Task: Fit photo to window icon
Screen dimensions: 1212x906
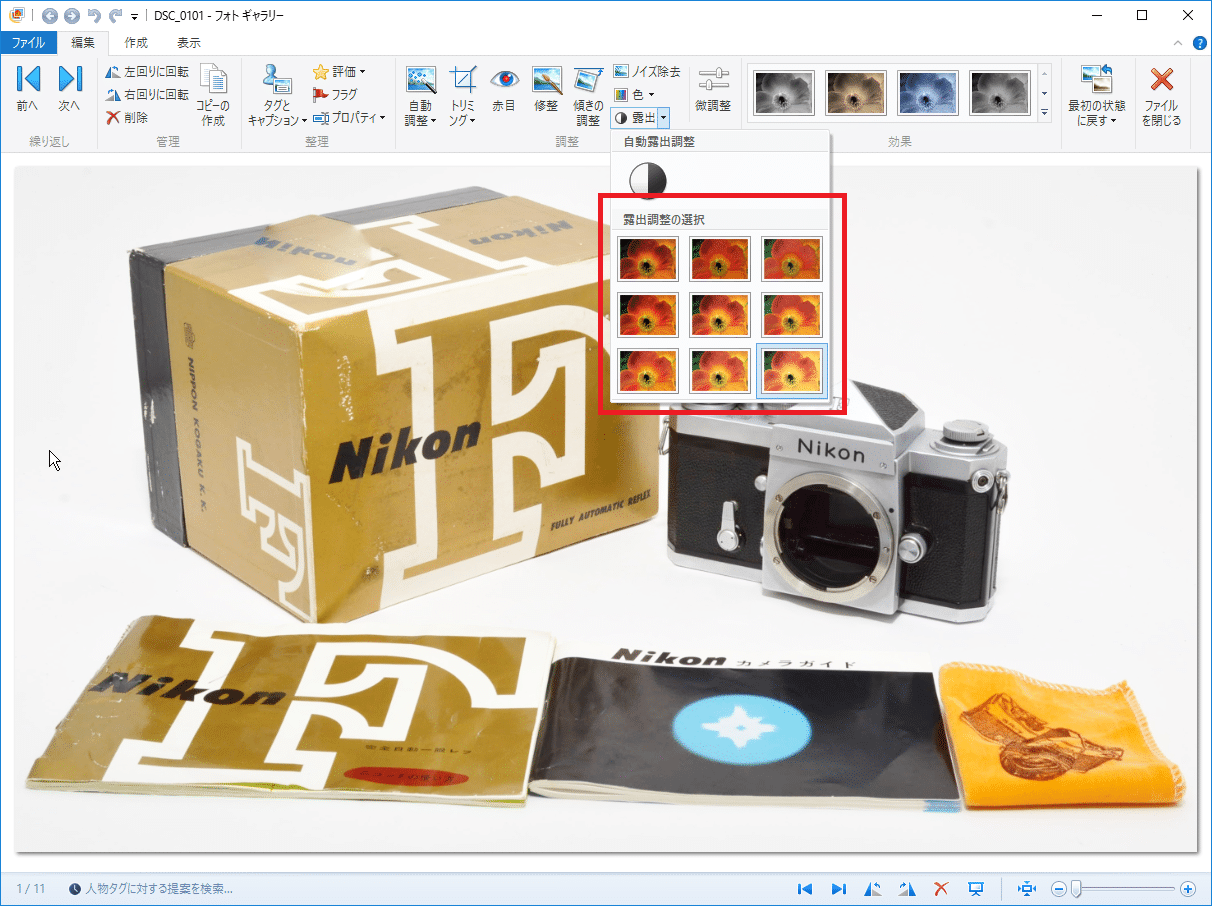Action: pos(1026,888)
